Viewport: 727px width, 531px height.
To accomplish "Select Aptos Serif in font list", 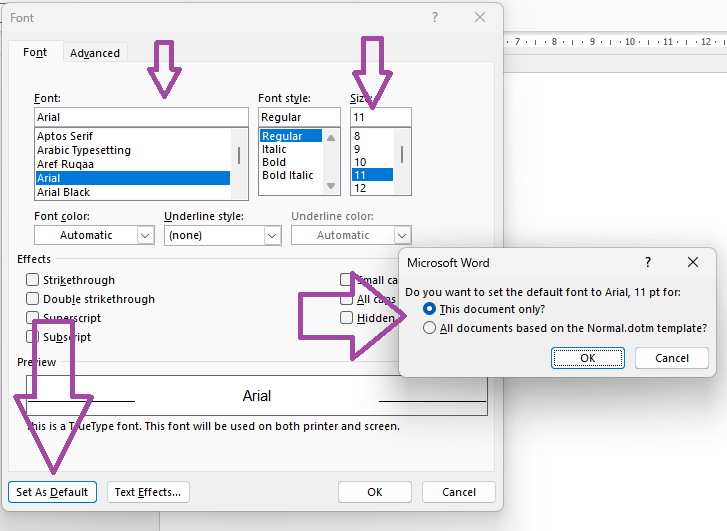I will 133,136.
